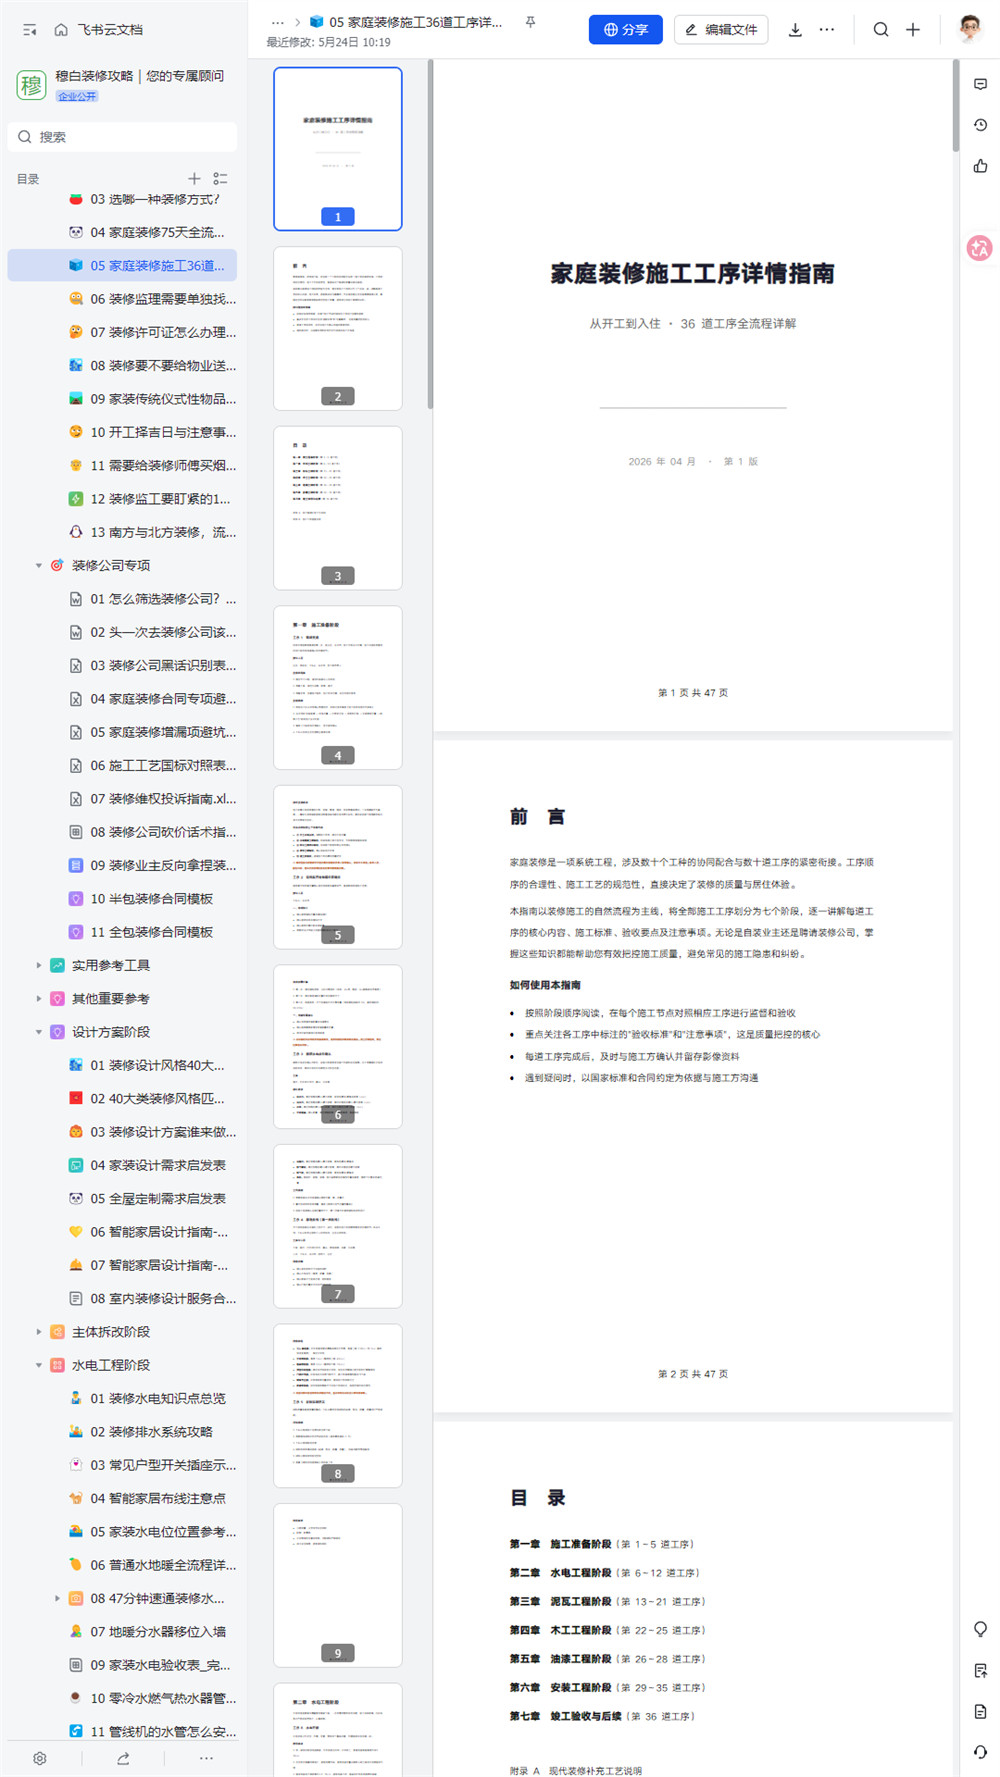Expand the 其他重要参考 folder
Viewport: 1000px width, 1777px height.
39,998
